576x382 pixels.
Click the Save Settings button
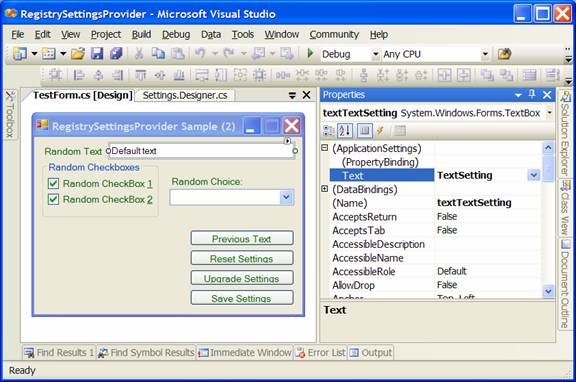coord(242,298)
